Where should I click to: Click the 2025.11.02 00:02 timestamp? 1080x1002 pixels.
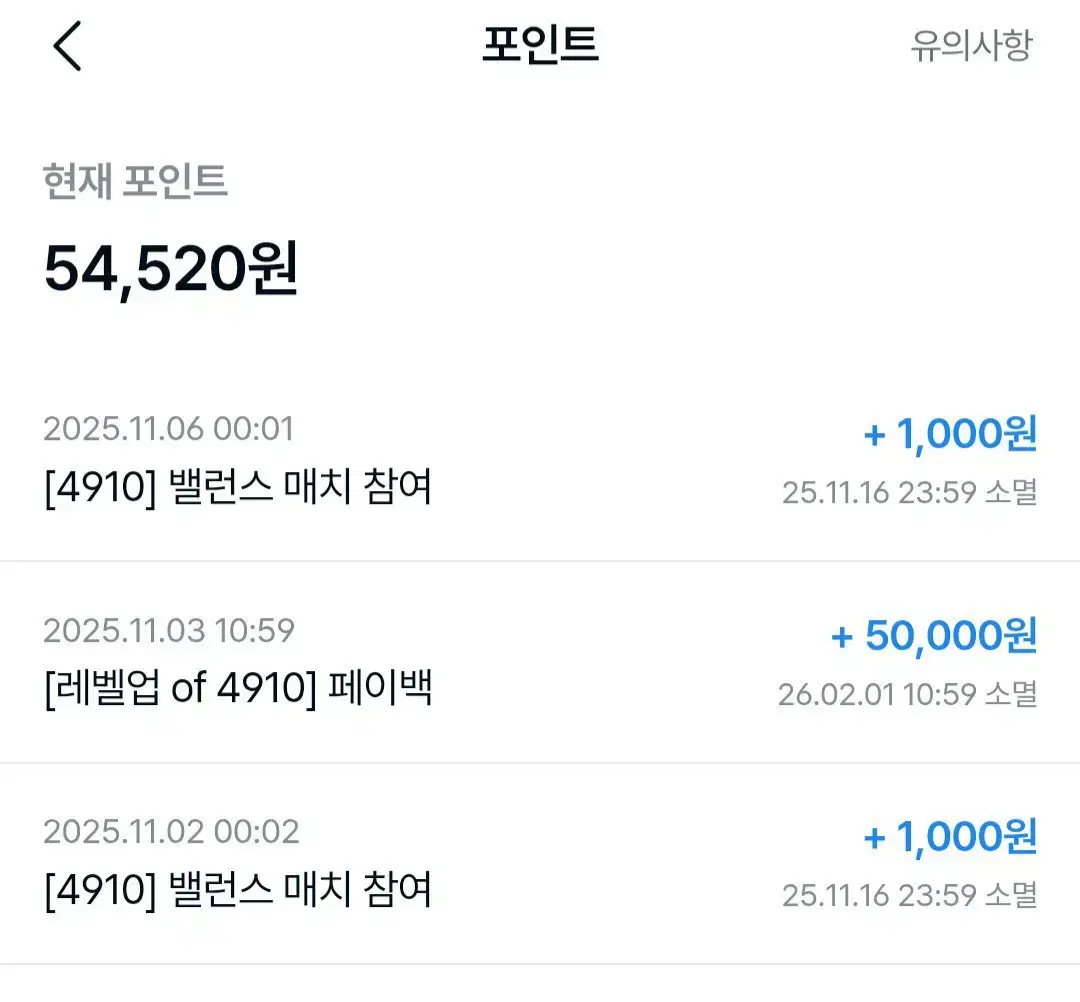[x=171, y=832]
